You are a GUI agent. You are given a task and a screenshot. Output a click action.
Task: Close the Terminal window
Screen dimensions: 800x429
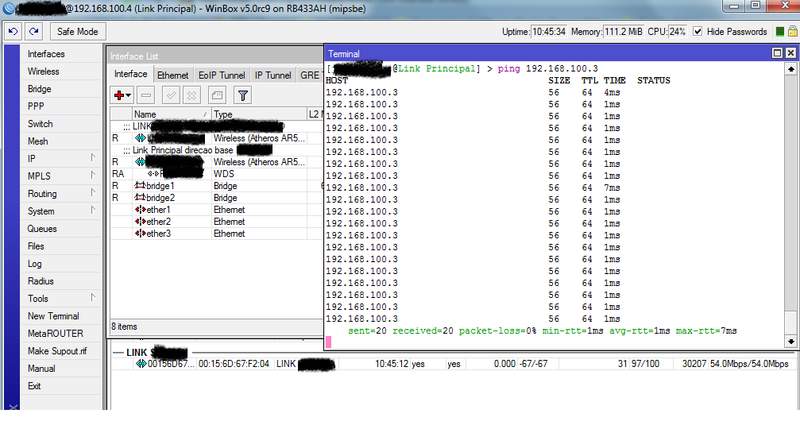coord(790,53)
